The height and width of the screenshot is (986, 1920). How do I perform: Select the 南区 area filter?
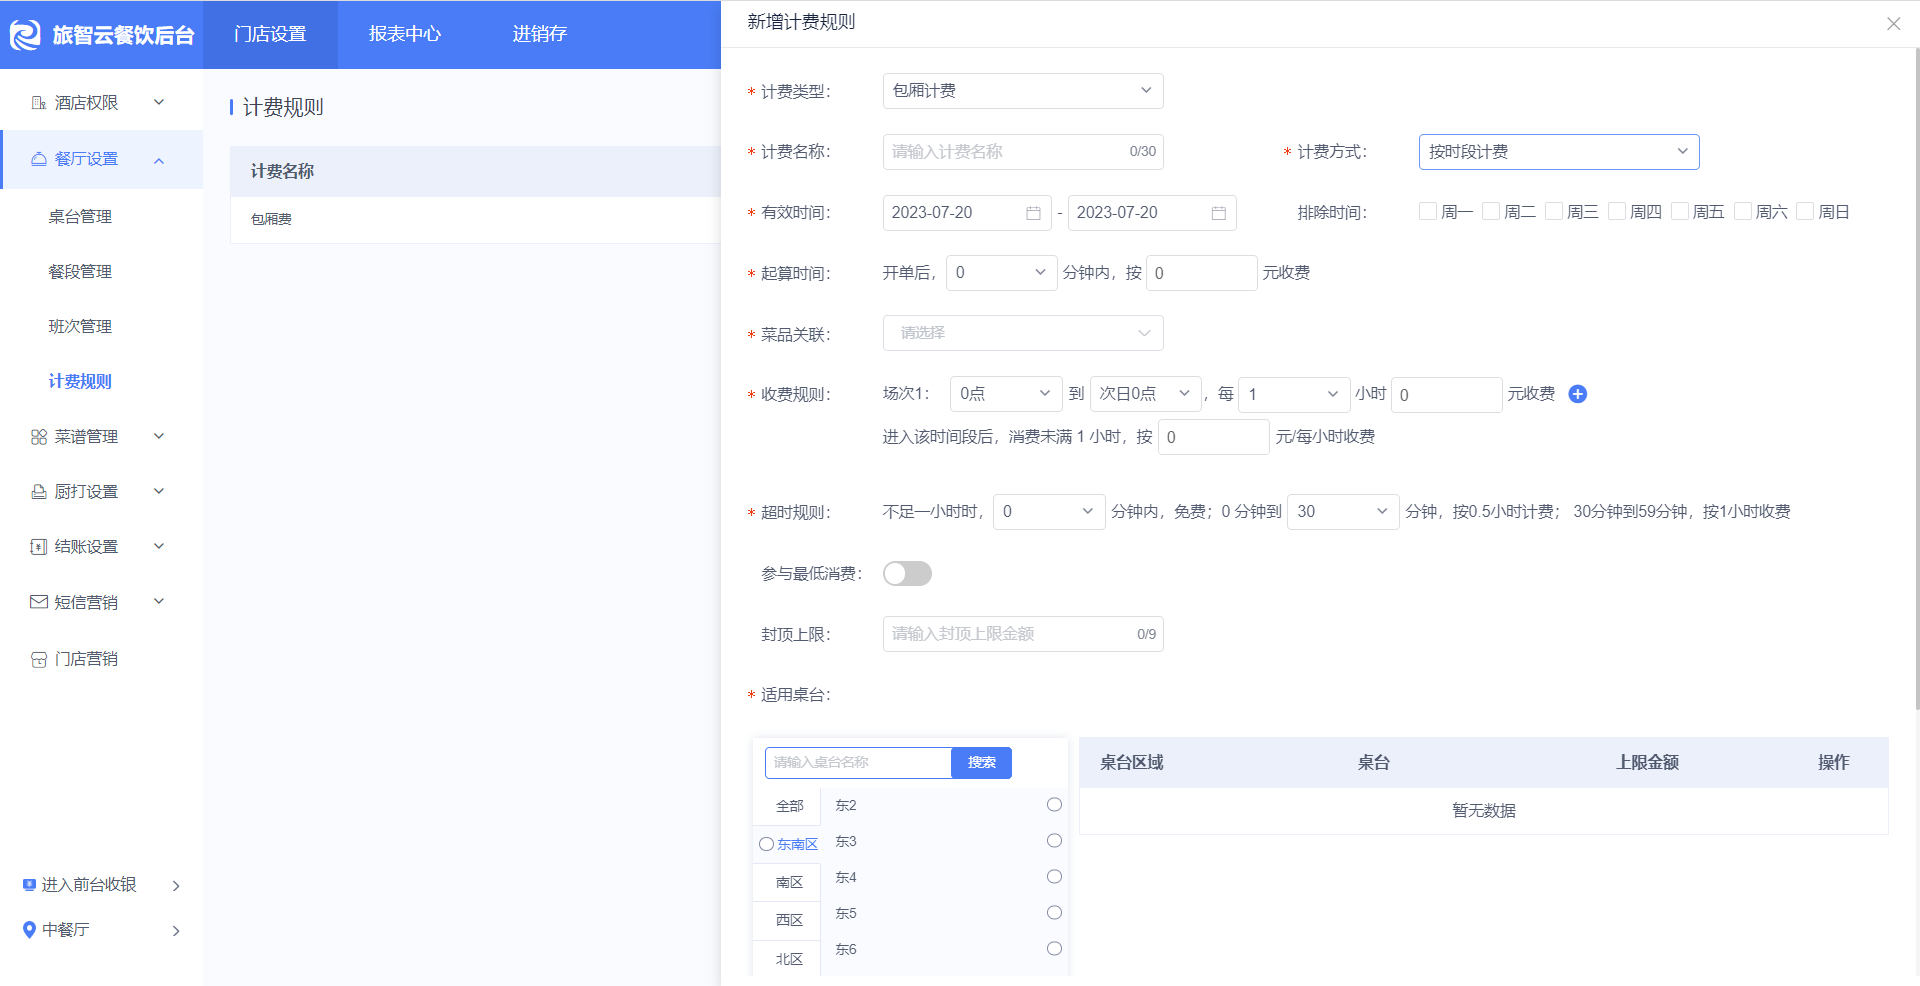(789, 883)
